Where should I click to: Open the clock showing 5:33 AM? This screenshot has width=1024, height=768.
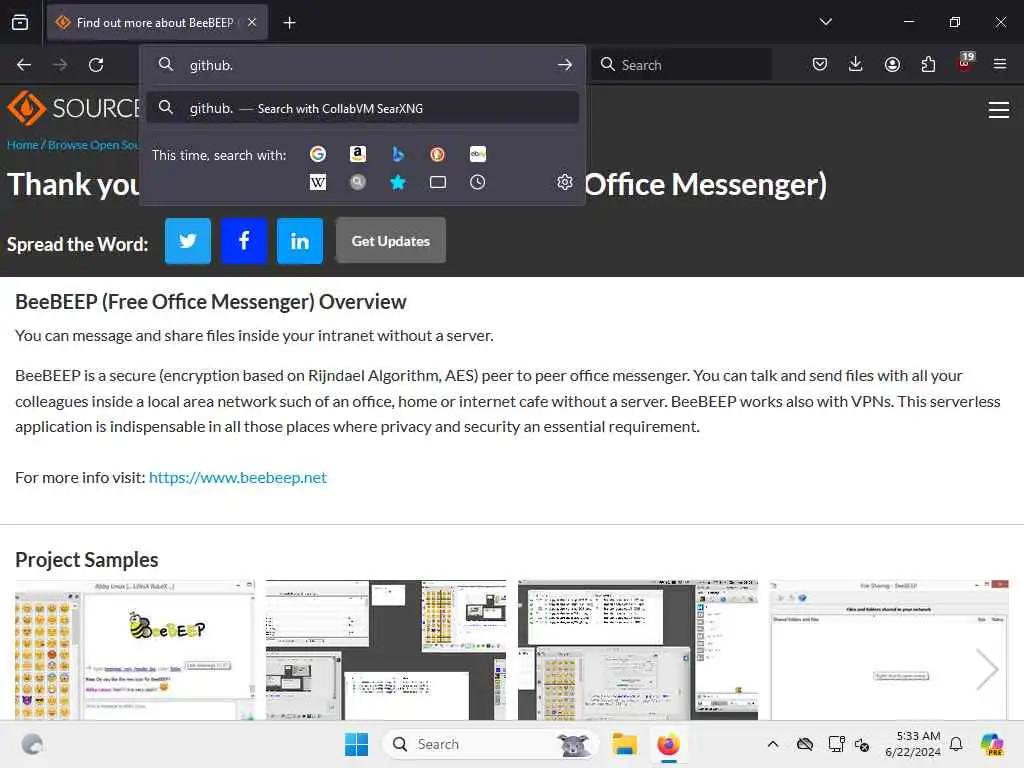(913, 744)
